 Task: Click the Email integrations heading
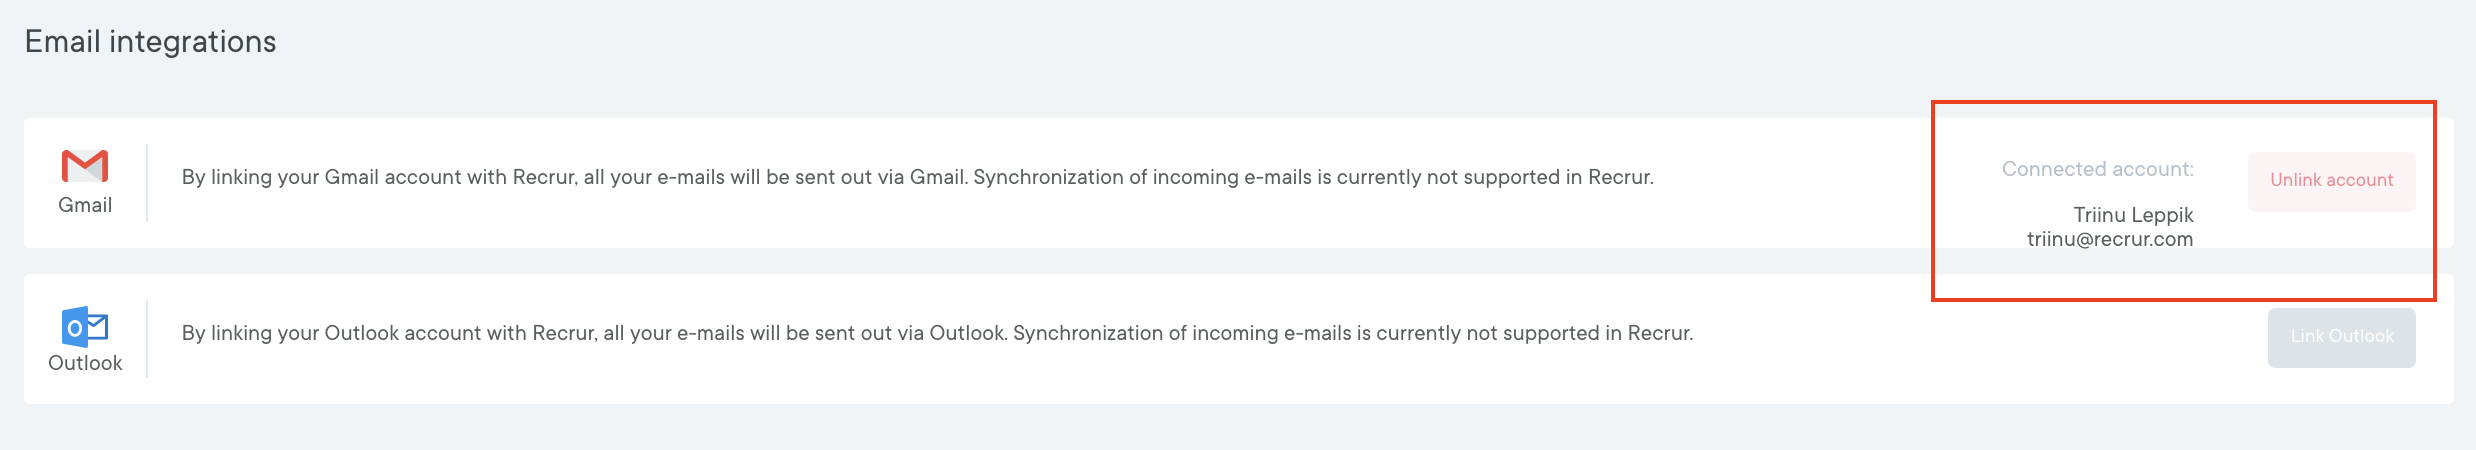point(150,42)
